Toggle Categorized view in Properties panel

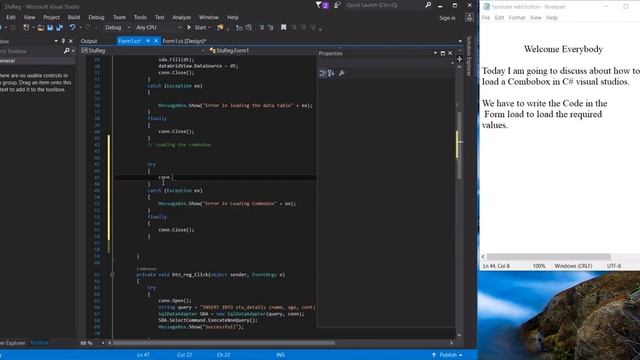(322, 73)
